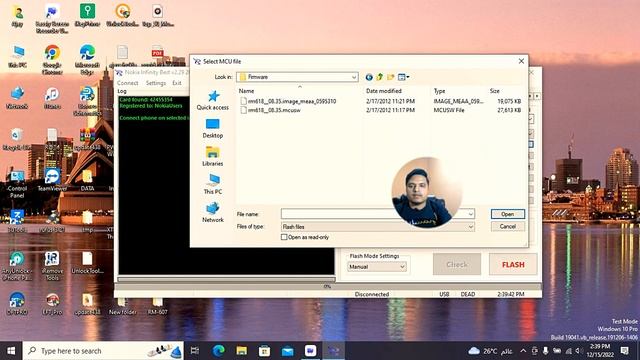Launch iRemove Tools desktop shortcut
The height and width of the screenshot is (360, 640).
tap(52, 266)
